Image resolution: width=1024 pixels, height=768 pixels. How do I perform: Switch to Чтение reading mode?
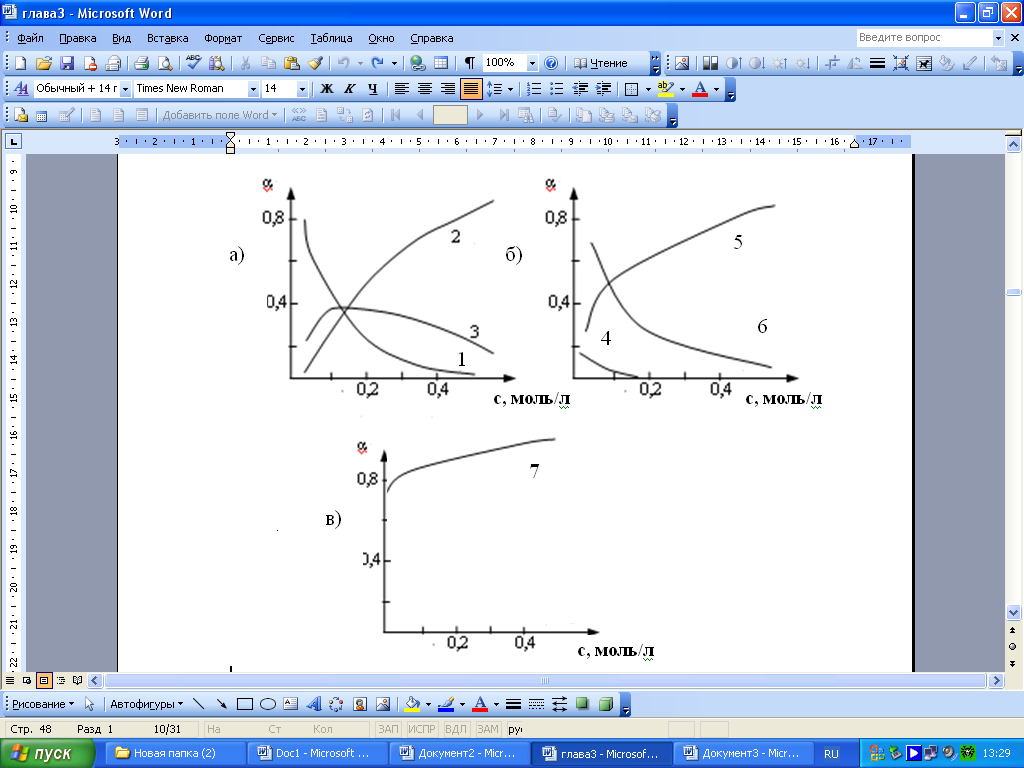coord(601,63)
